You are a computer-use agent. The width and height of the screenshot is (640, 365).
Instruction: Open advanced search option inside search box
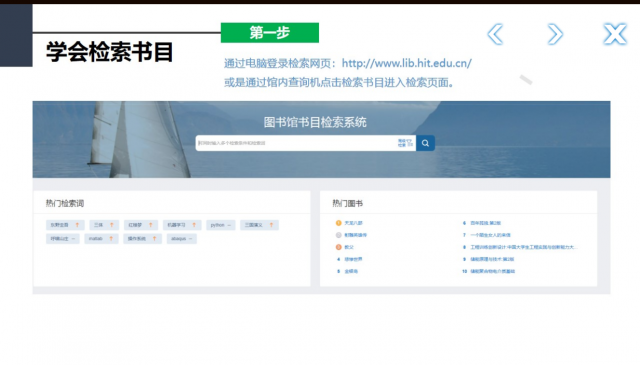point(405,143)
